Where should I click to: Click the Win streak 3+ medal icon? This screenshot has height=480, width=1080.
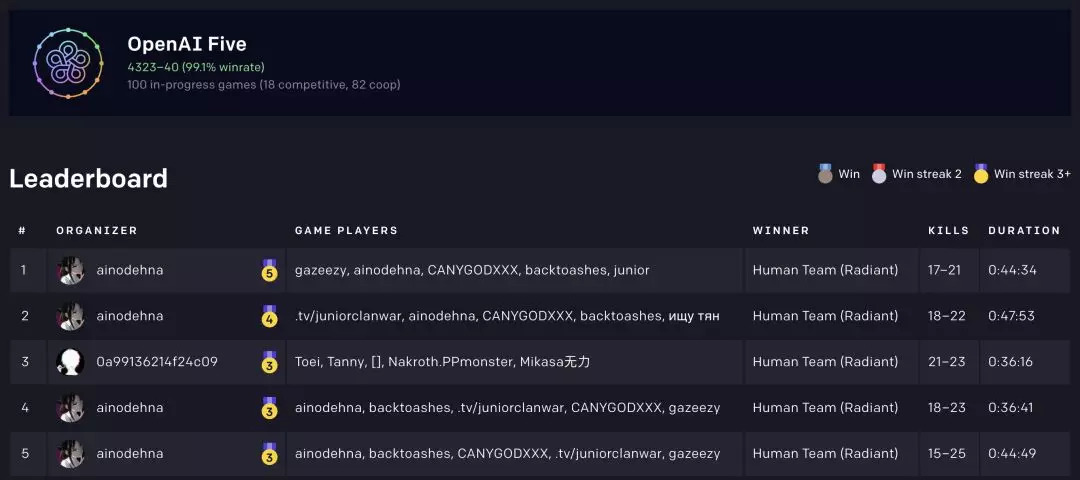click(x=981, y=174)
